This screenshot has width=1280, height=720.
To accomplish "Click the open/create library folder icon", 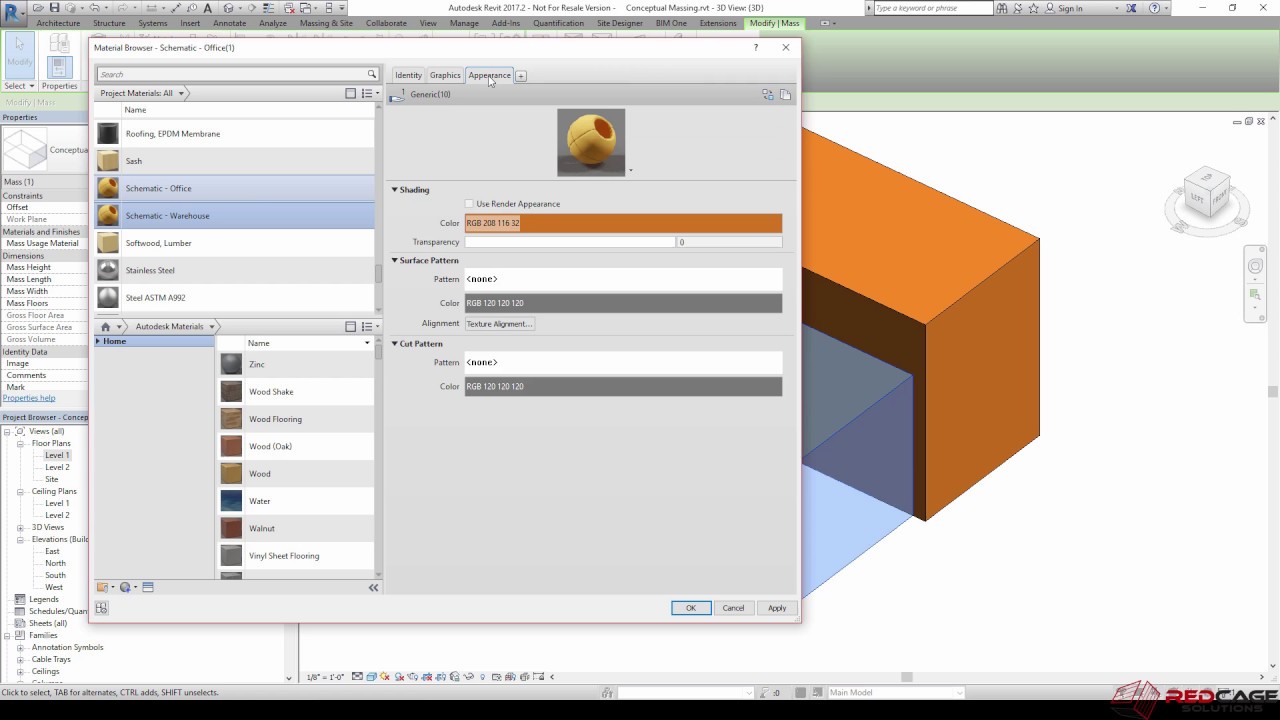I will point(104,587).
